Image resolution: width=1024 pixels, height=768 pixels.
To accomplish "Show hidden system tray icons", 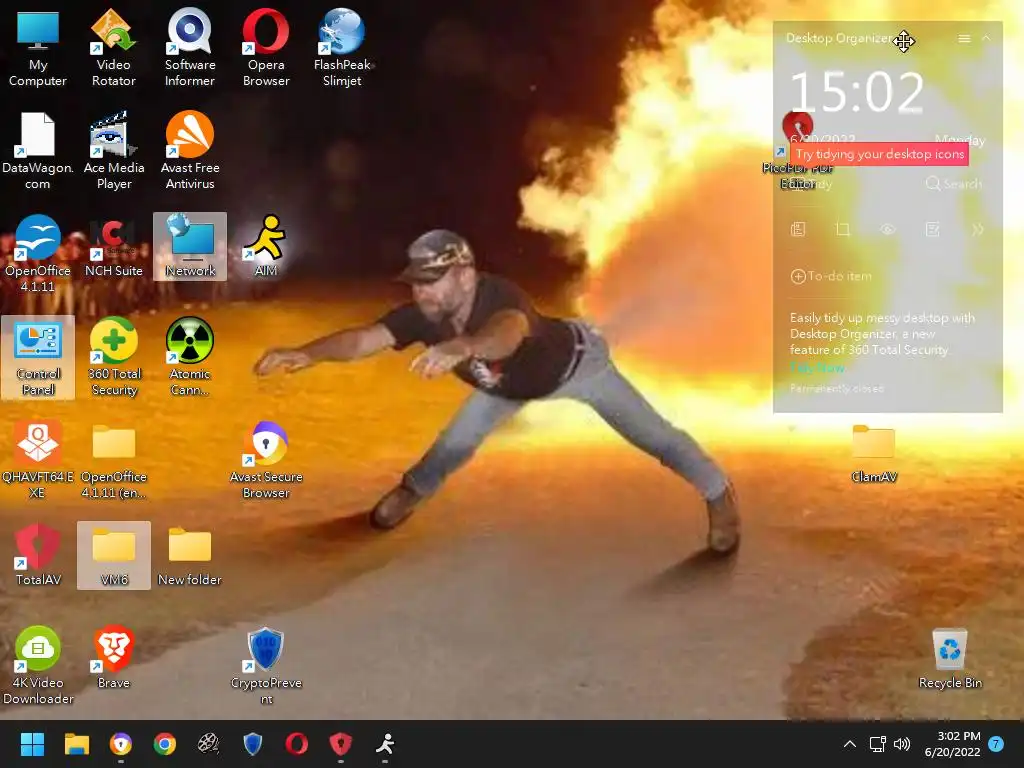I will tap(850, 744).
